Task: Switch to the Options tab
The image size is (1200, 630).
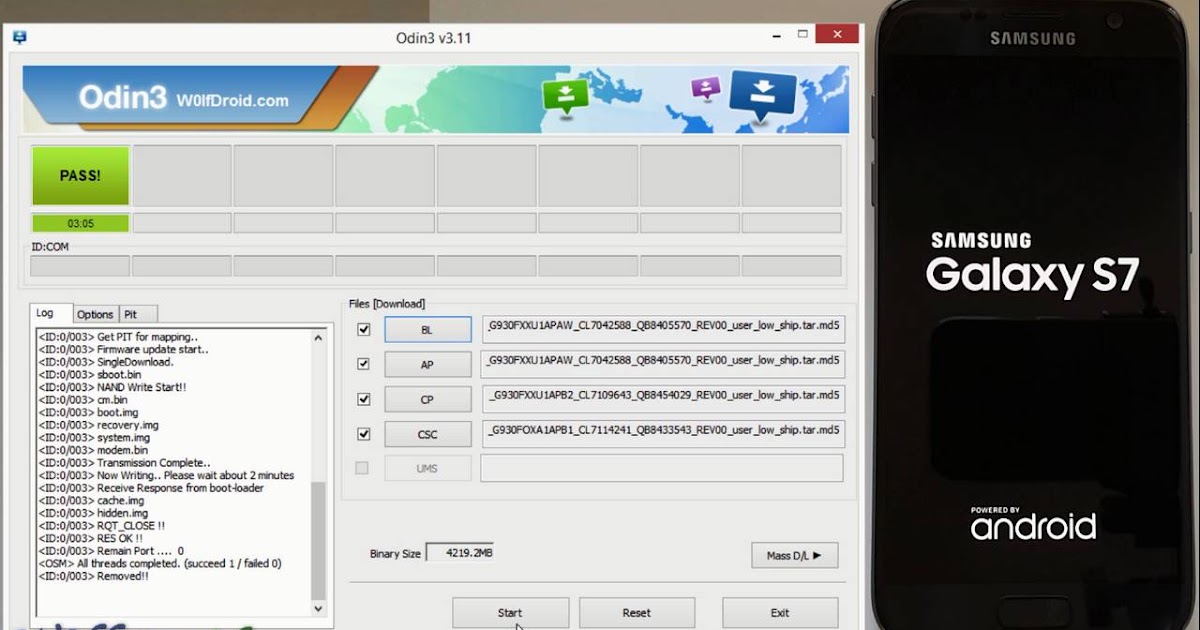Action: 95,314
